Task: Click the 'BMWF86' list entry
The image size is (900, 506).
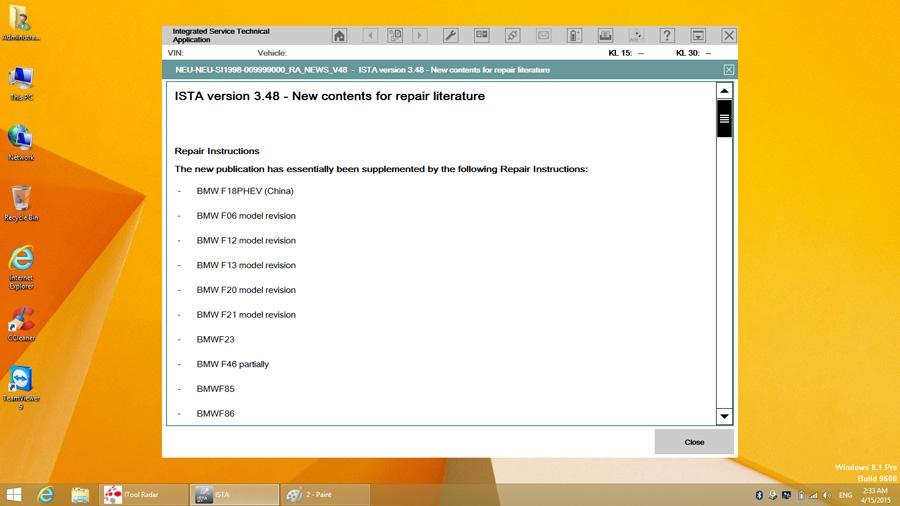Action: pyautogui.click(x=215, y=413)
